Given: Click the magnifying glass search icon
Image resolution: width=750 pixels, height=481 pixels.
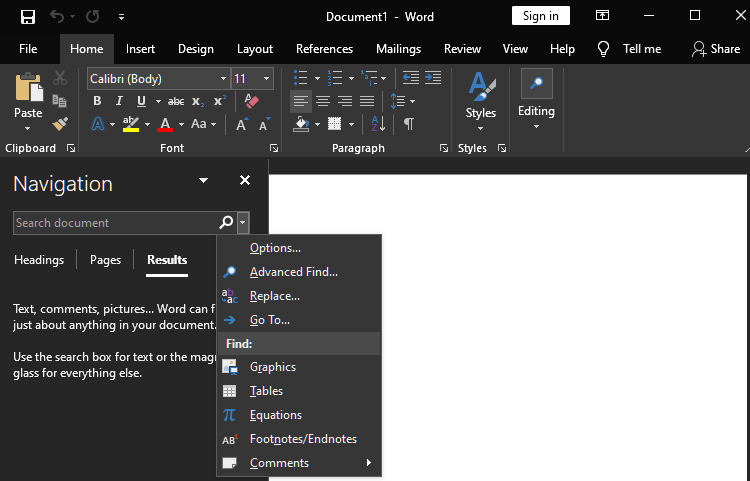Looking at the screenshot, I should 226,222.
